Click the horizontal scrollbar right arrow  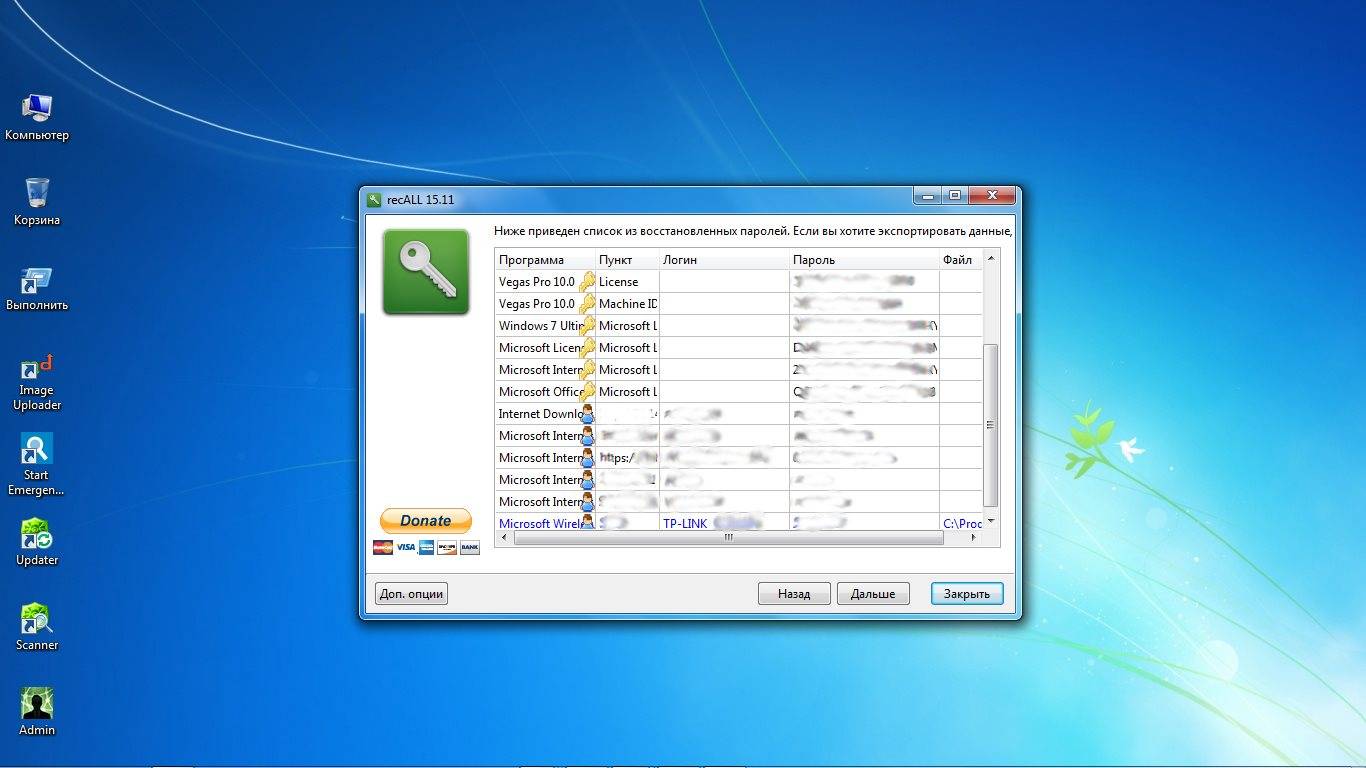click(x=975, y=538)
